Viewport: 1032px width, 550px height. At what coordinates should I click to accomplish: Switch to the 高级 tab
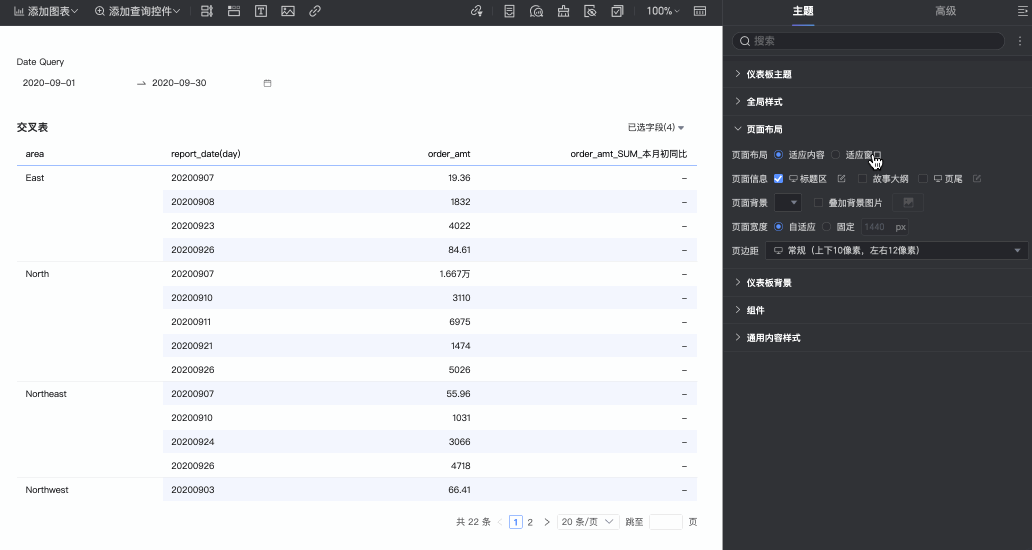tap(945, 11)
